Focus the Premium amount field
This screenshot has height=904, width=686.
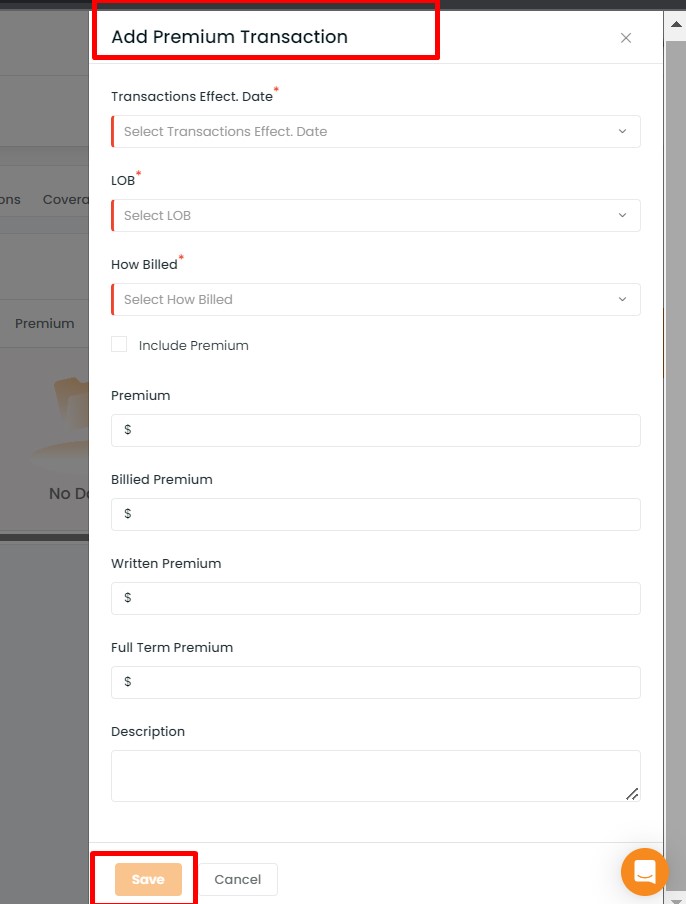pos(375,430)
